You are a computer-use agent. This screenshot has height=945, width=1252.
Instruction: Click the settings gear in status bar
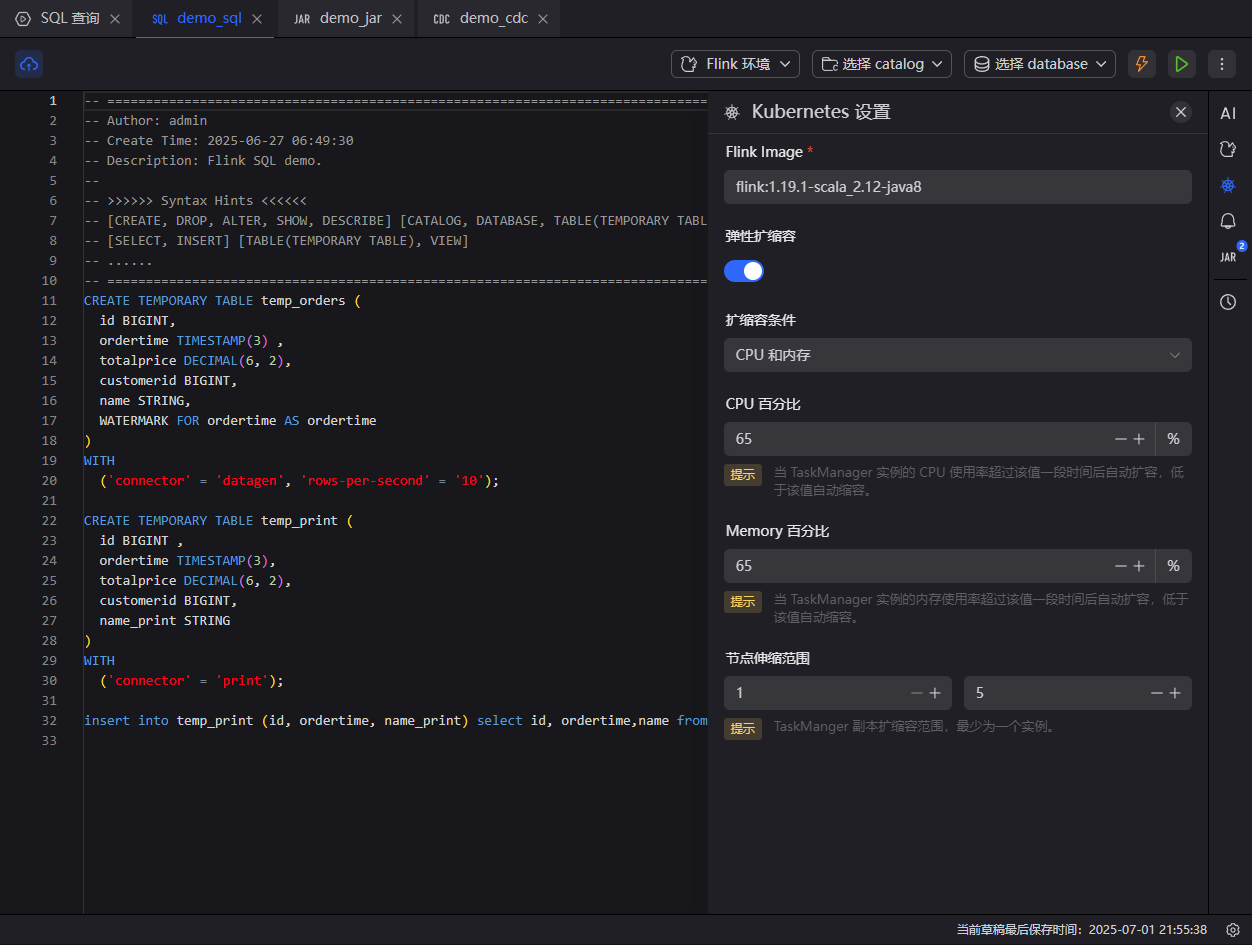pos(1233,930)
